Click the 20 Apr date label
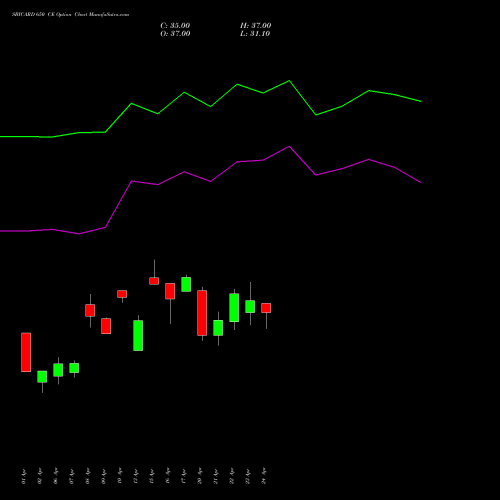 click(200, 476)
